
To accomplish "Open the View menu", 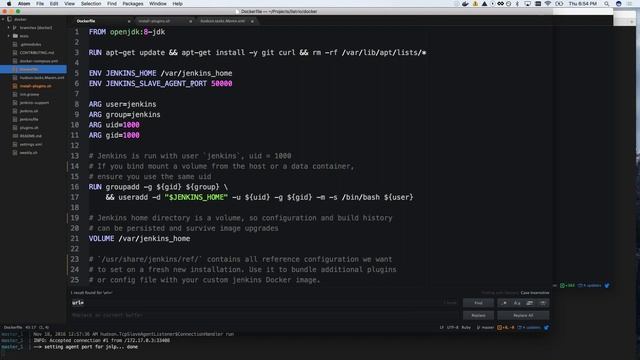I will pos(69,4).
